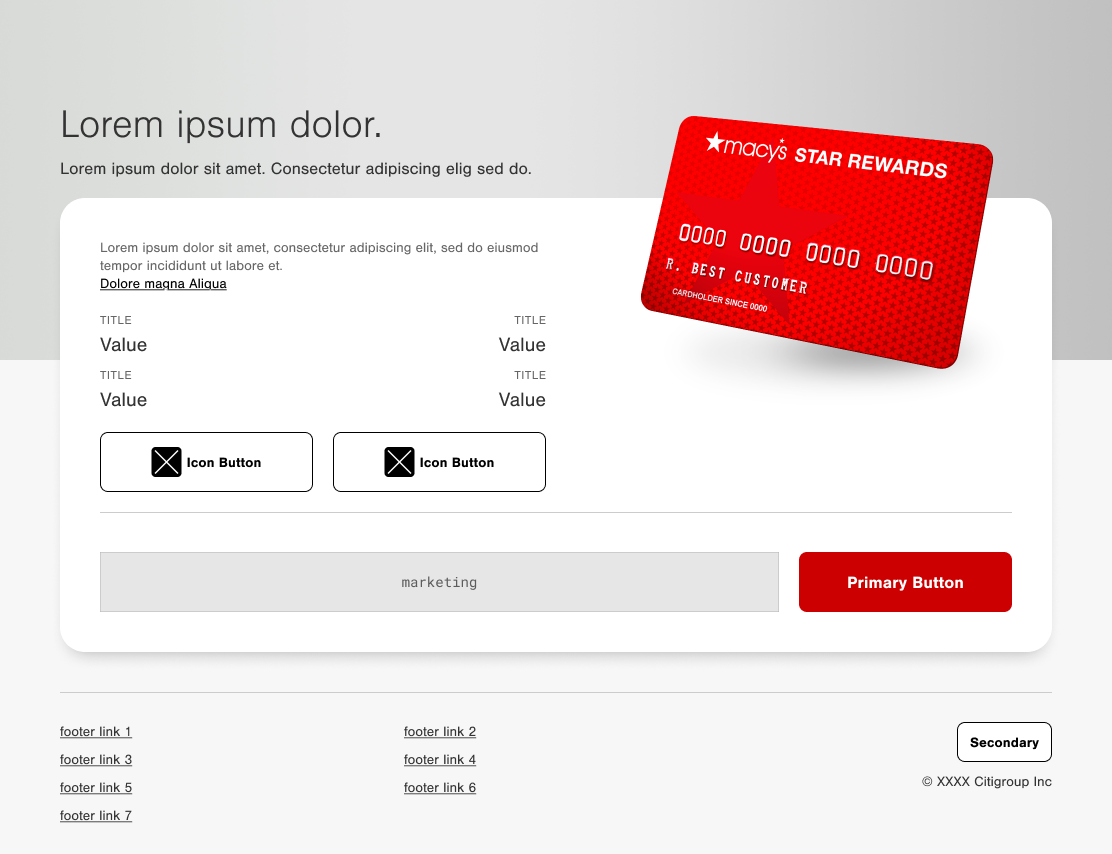Open the Dolore magna Aliqua link
1112x854 pixels.
click(x=163, y=284)
